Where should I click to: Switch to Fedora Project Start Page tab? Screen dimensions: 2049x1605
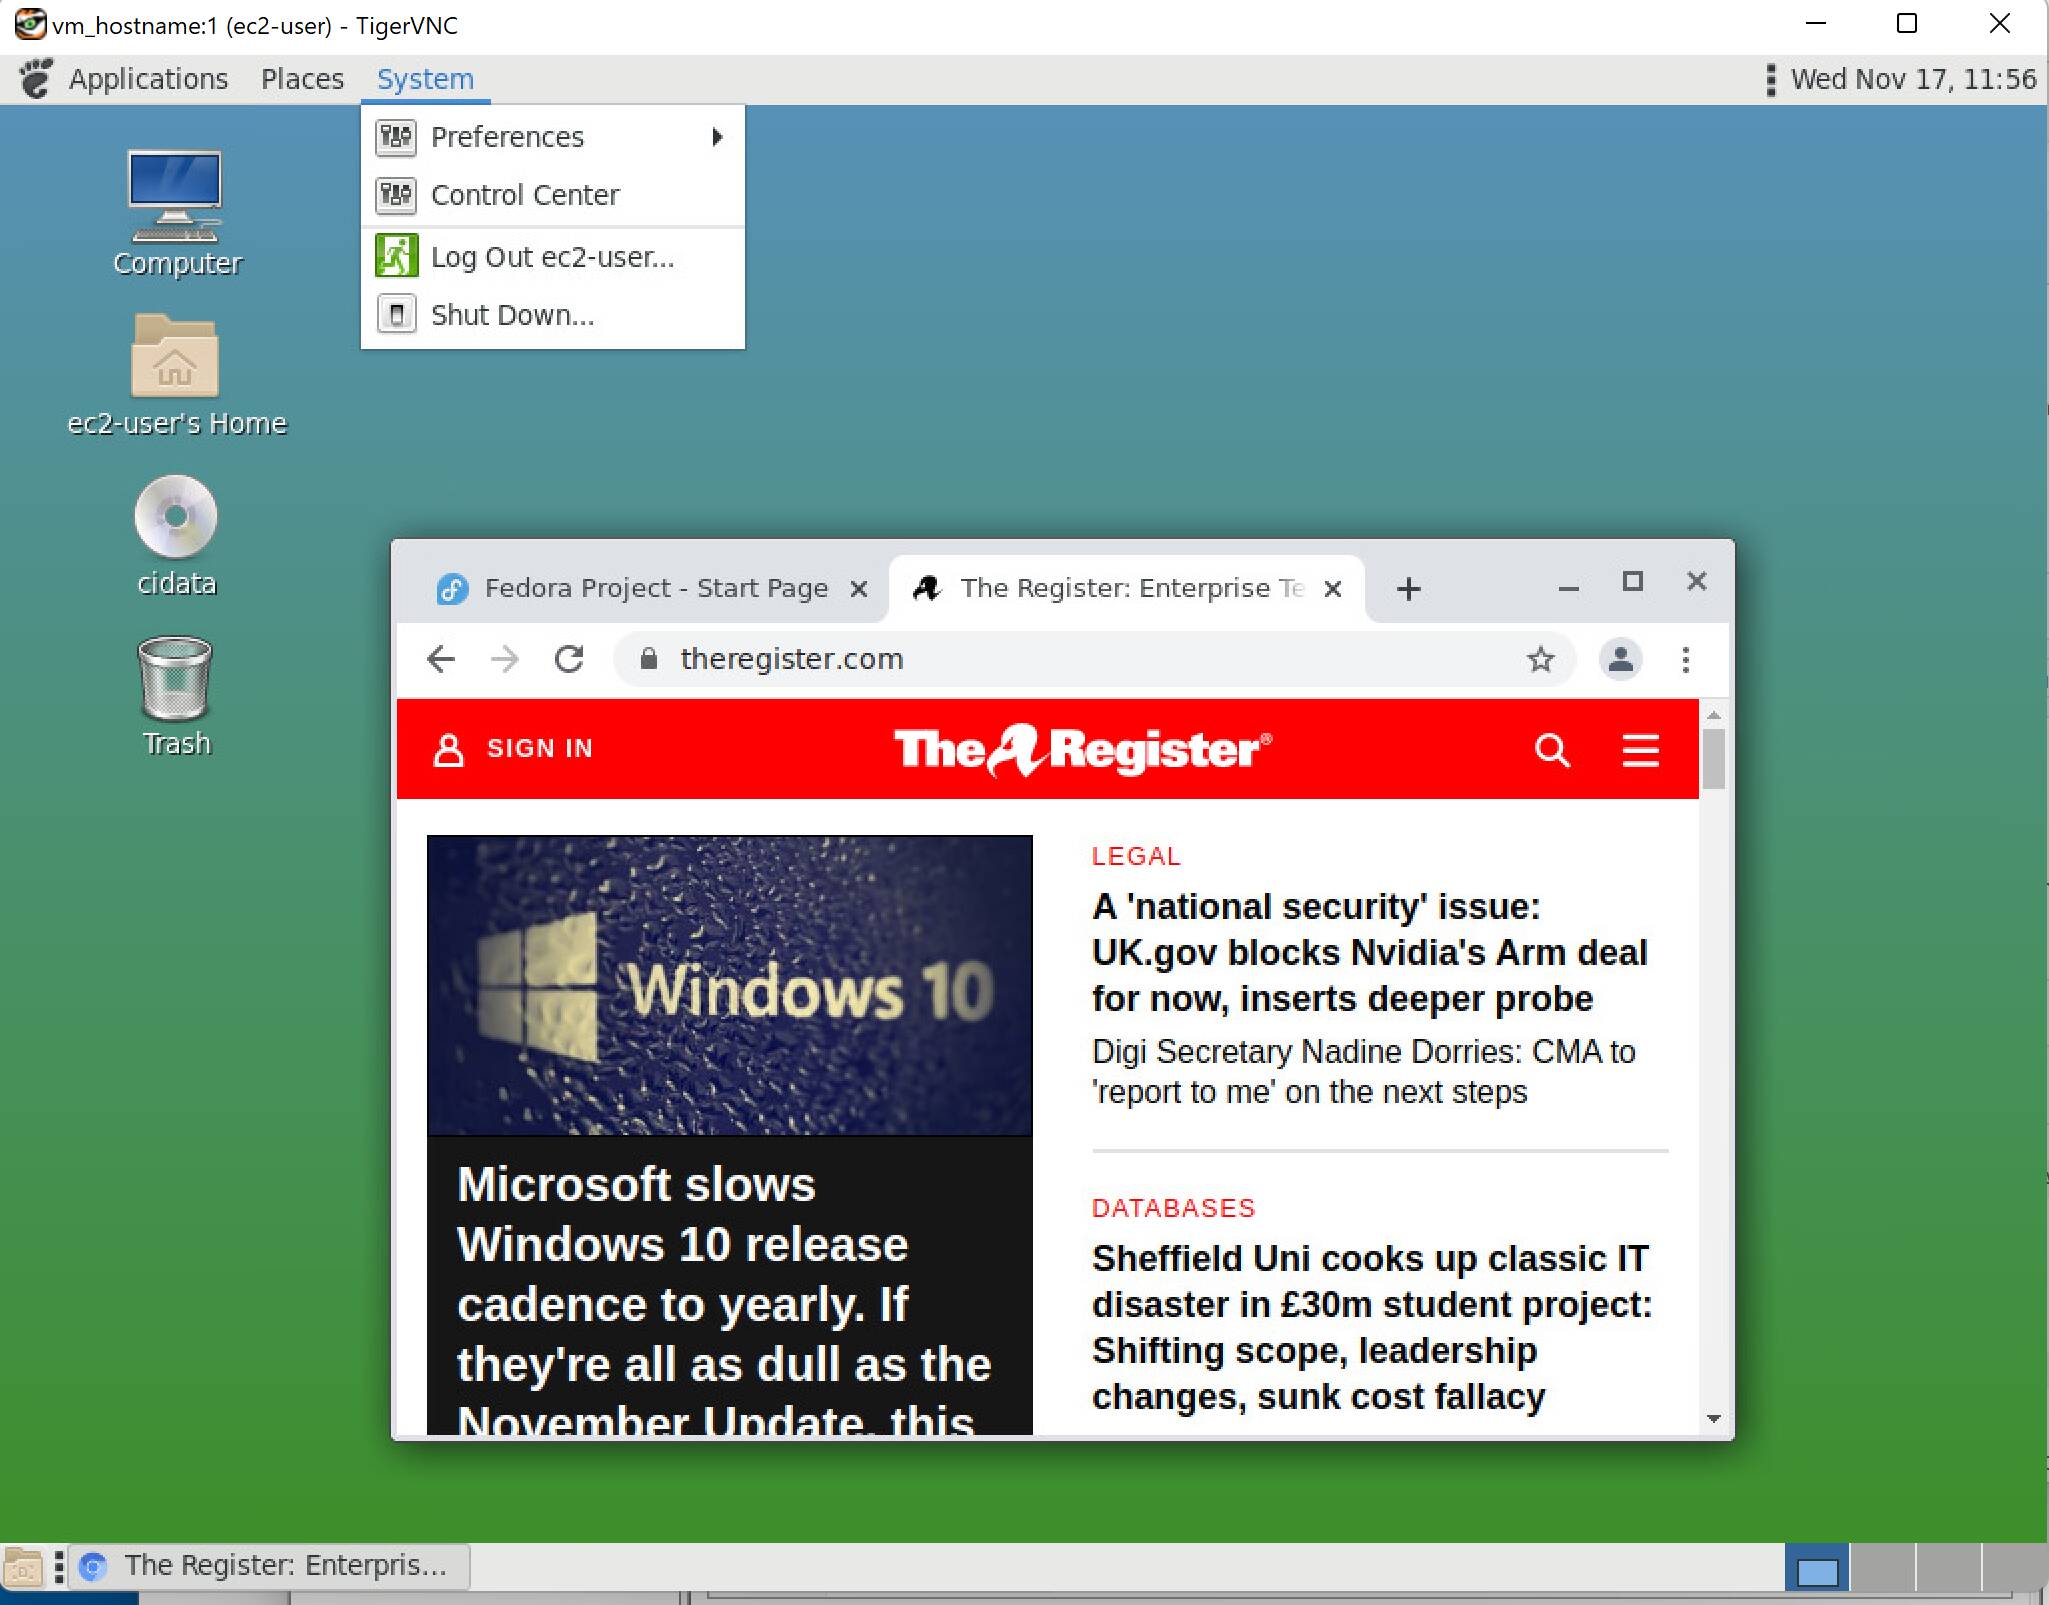[650, 587]
